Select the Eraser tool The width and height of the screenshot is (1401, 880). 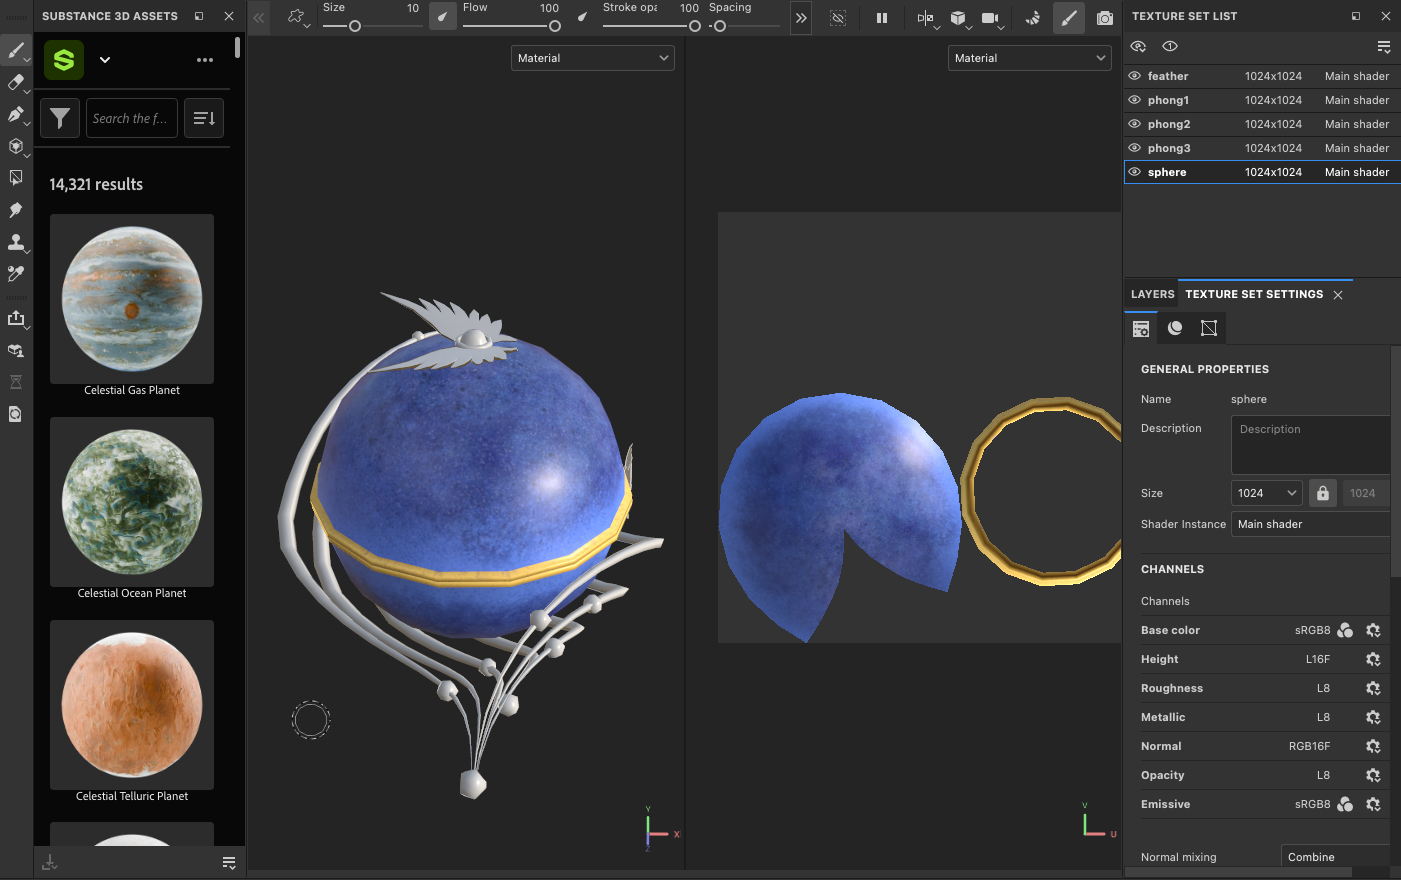click(16, 83)
